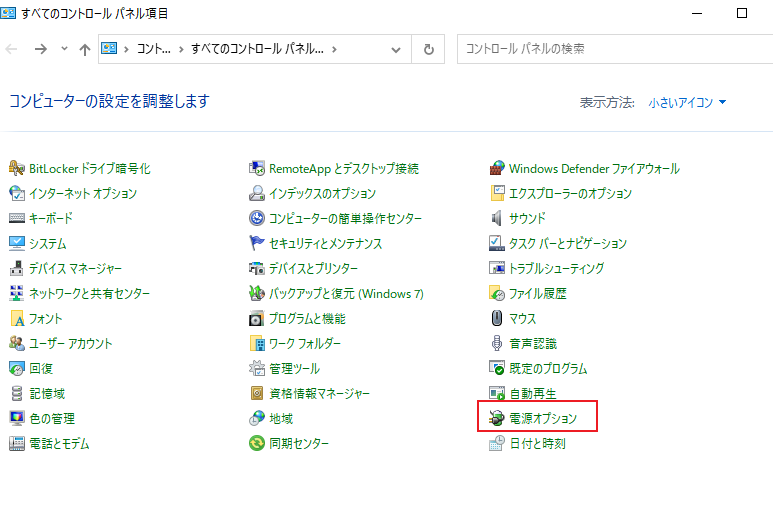Image resolution: width=773 pixels, height=505 pixels.
Task: Expand chevron after the control panel icon
Action: [127, 49]
